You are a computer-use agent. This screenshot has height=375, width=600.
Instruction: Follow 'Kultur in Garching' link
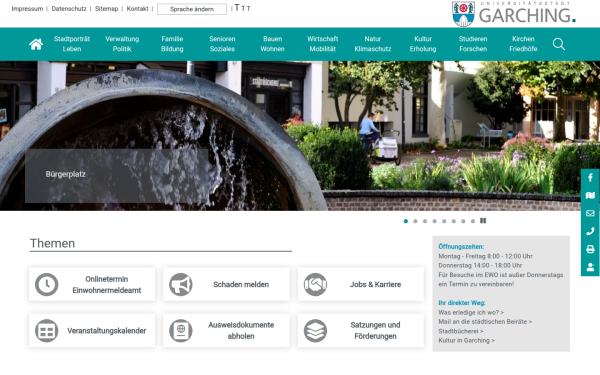tap(466, 340)
